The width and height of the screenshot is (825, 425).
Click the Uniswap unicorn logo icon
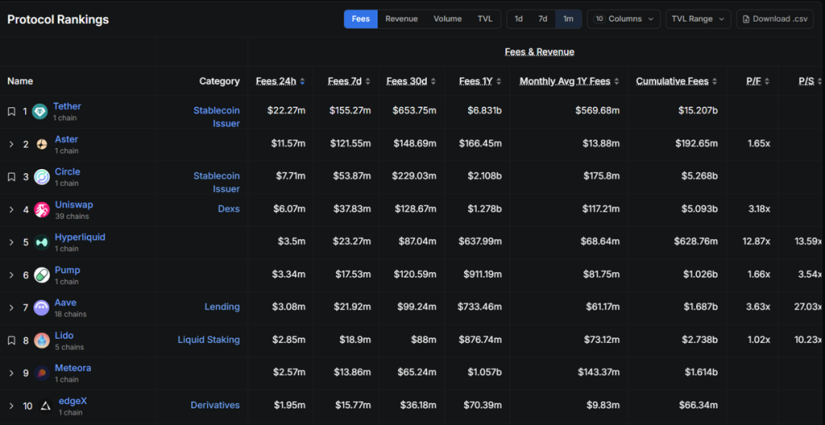click(x=42, y=210)
